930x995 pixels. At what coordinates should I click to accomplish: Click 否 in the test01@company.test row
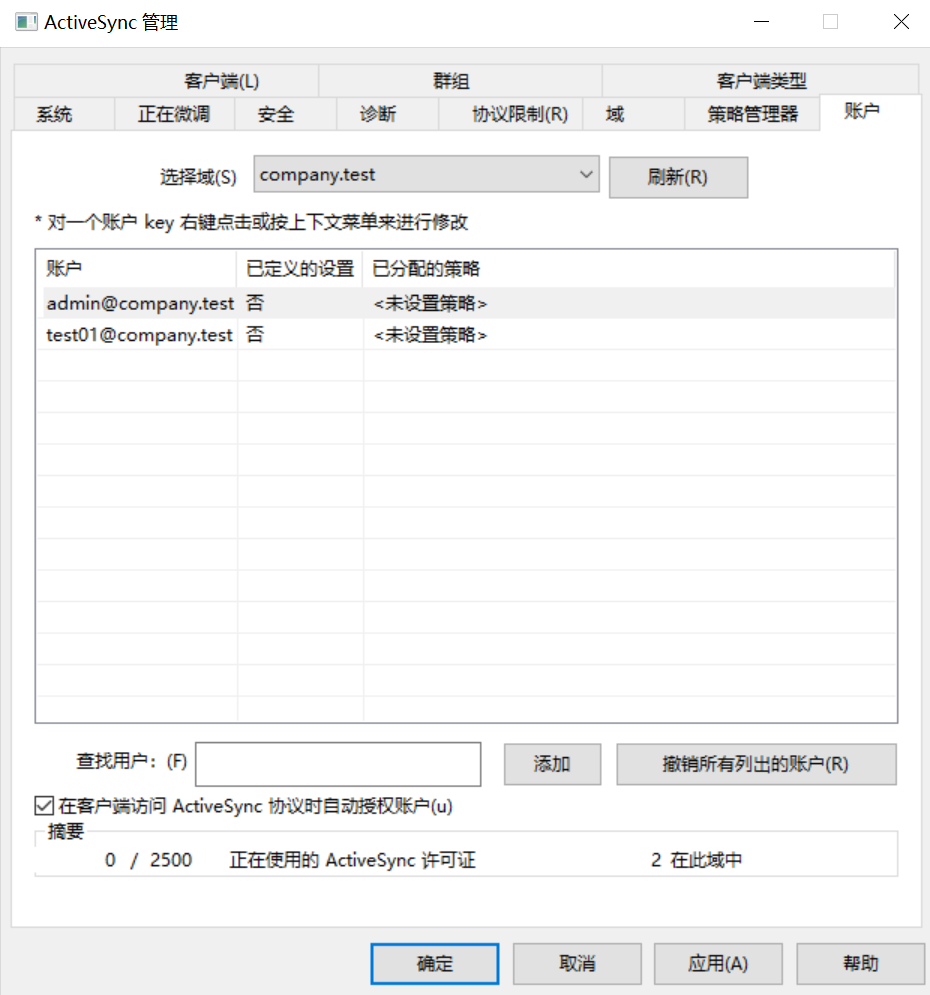[x=255, y=334]
